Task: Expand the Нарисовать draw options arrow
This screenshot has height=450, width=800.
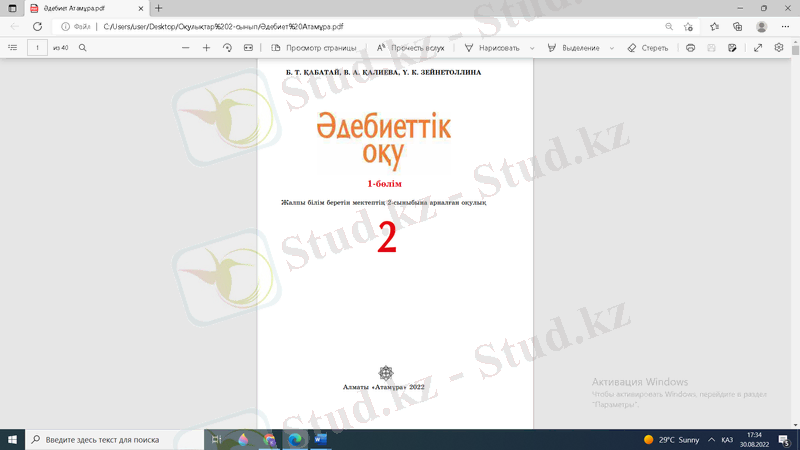Action: pos(532,47)
